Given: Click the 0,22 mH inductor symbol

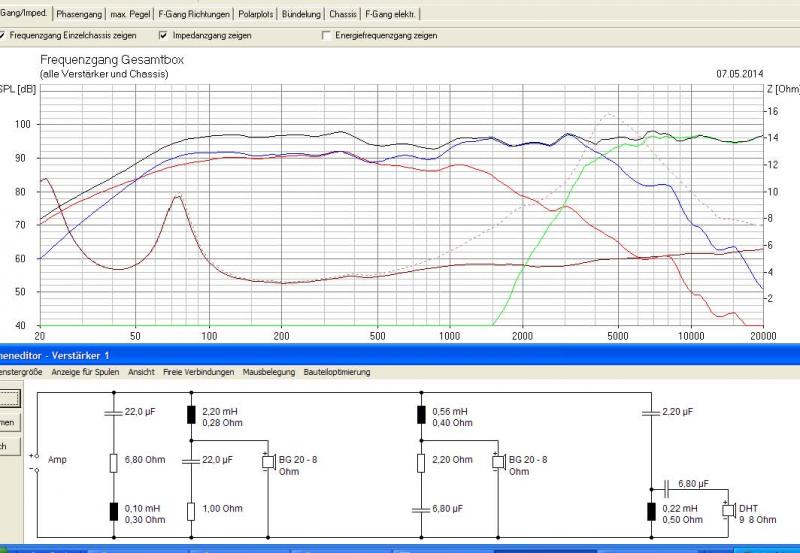Looking at the screenshot, I should (650, 511).
